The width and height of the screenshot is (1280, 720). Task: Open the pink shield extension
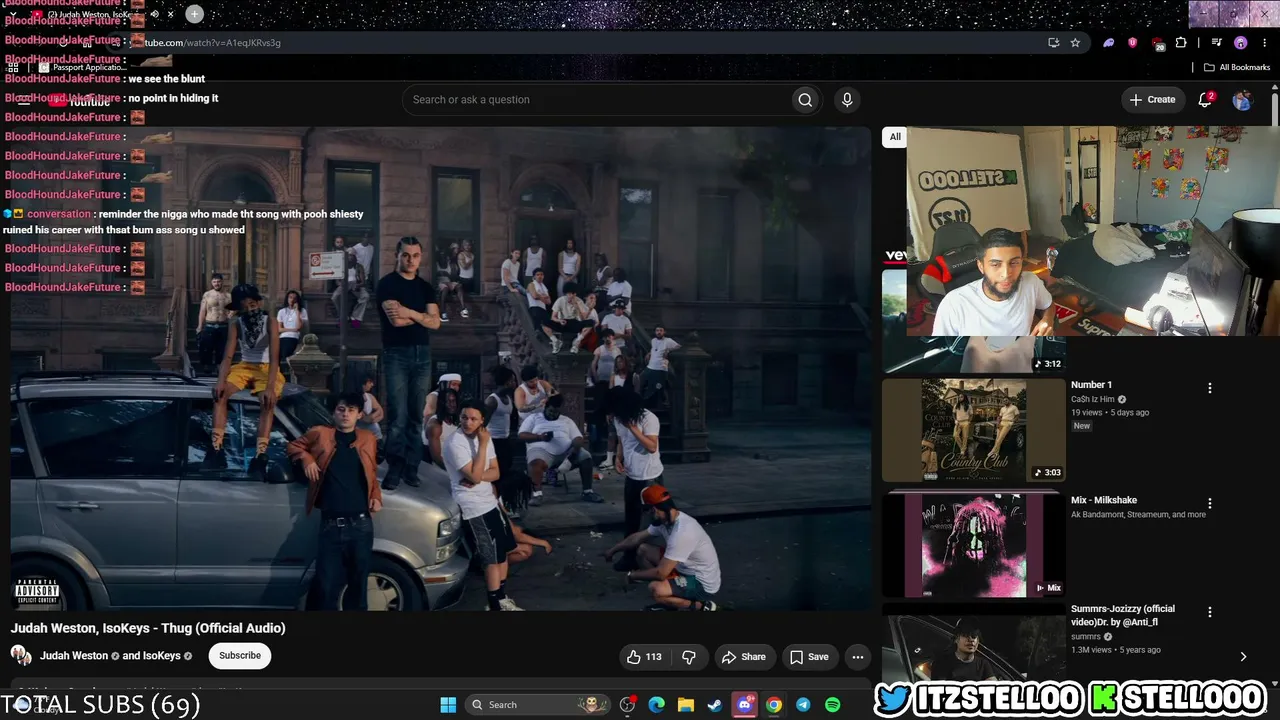click(1132, 43)
